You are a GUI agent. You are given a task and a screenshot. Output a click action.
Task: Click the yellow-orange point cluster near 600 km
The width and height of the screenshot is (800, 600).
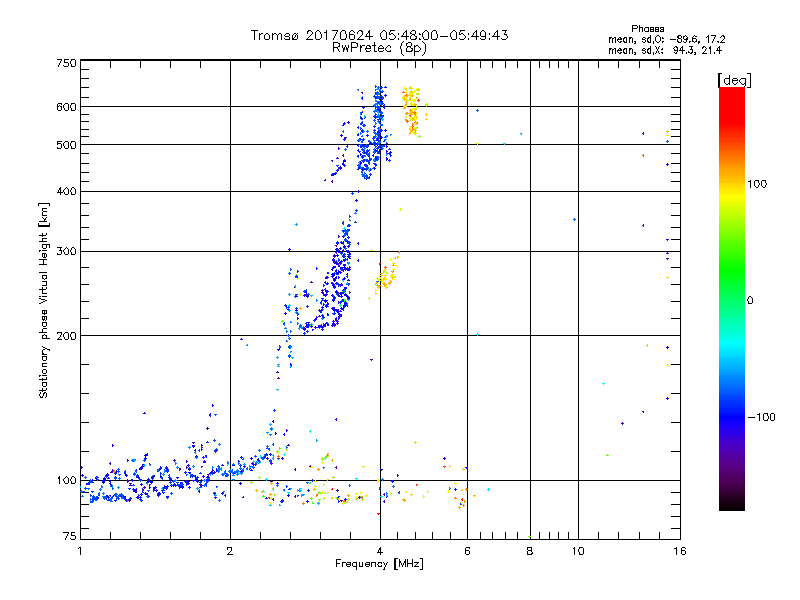tap(411, 108)
